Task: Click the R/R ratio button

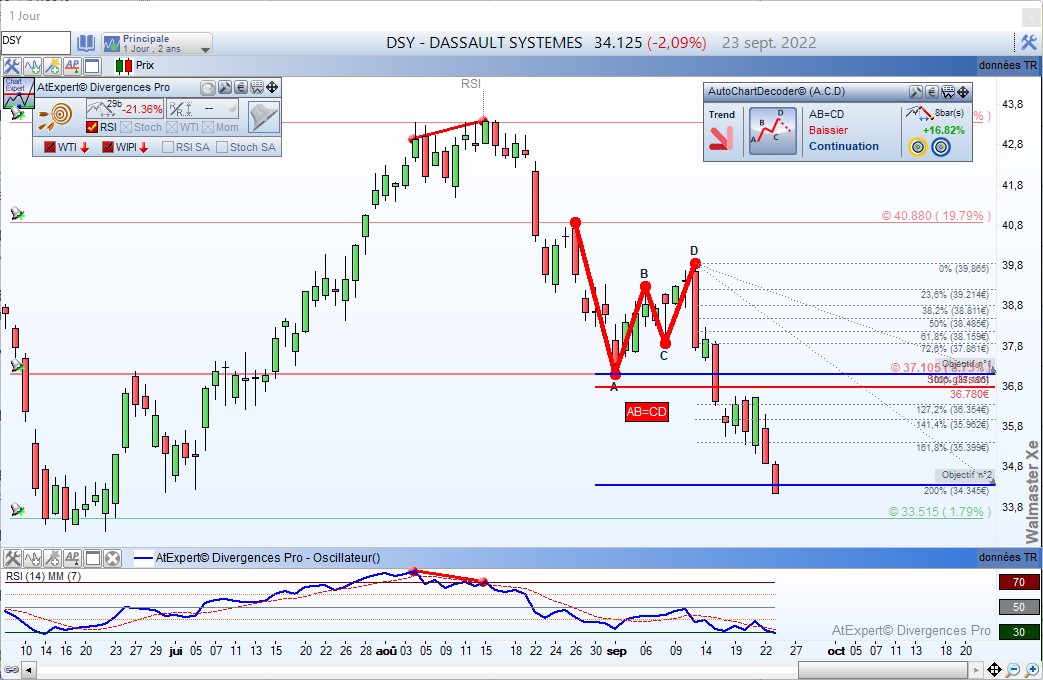Action: (x=202, y=108)
